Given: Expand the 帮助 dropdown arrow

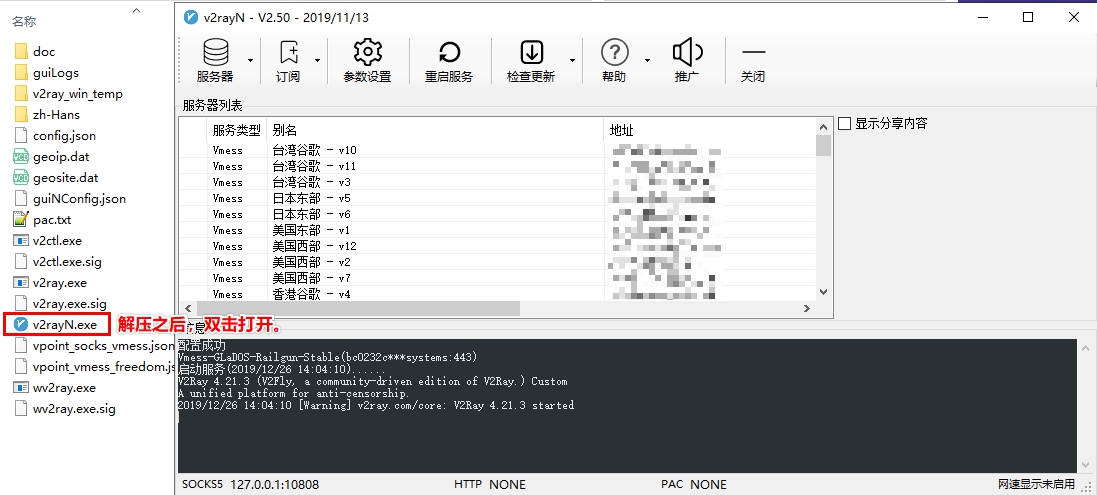Looking at the screenshot, I should (x=647, y=61).
